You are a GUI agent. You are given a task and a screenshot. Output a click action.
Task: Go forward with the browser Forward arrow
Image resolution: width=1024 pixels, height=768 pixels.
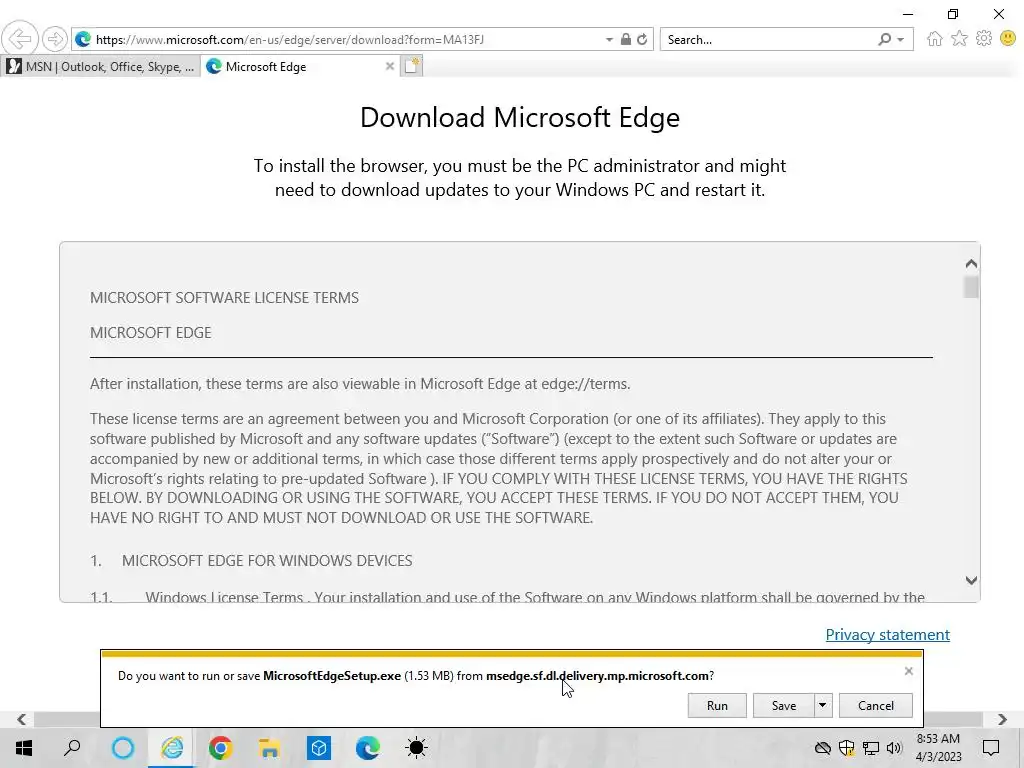point(55,39)
